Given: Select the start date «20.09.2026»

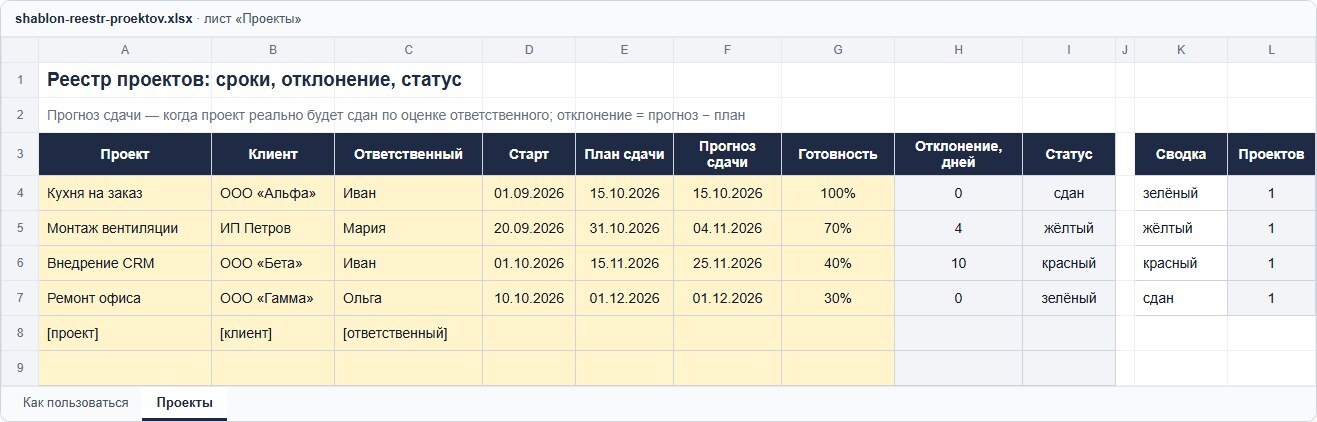Looking at the screenshot, I should click(529, 228).
